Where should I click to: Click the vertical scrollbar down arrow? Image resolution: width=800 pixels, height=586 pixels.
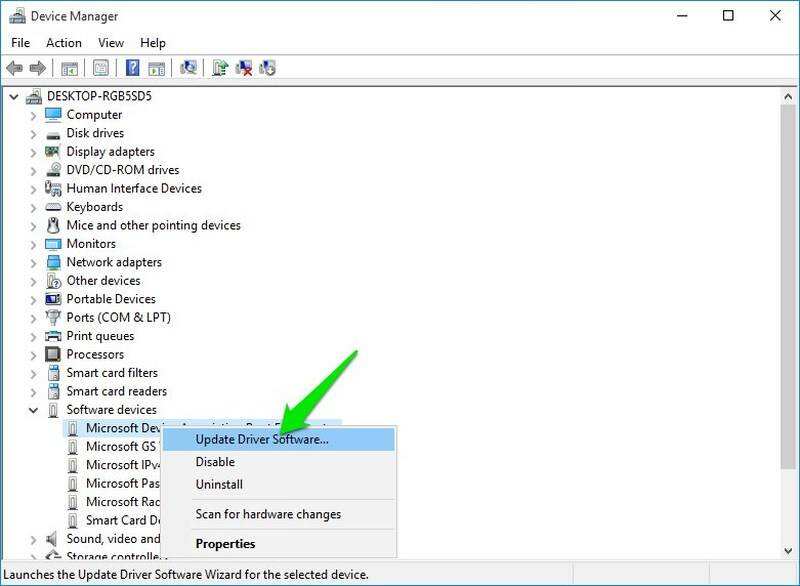click(789, 551)
